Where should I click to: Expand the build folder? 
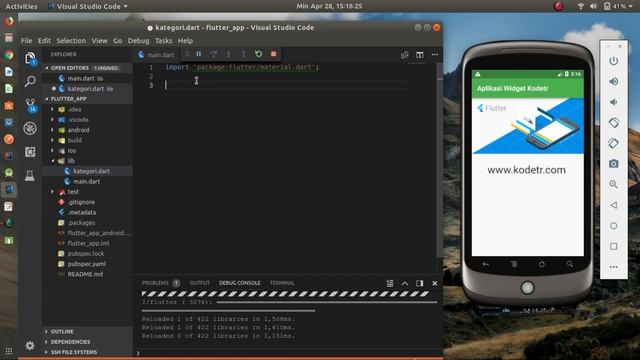coord(88,140)
